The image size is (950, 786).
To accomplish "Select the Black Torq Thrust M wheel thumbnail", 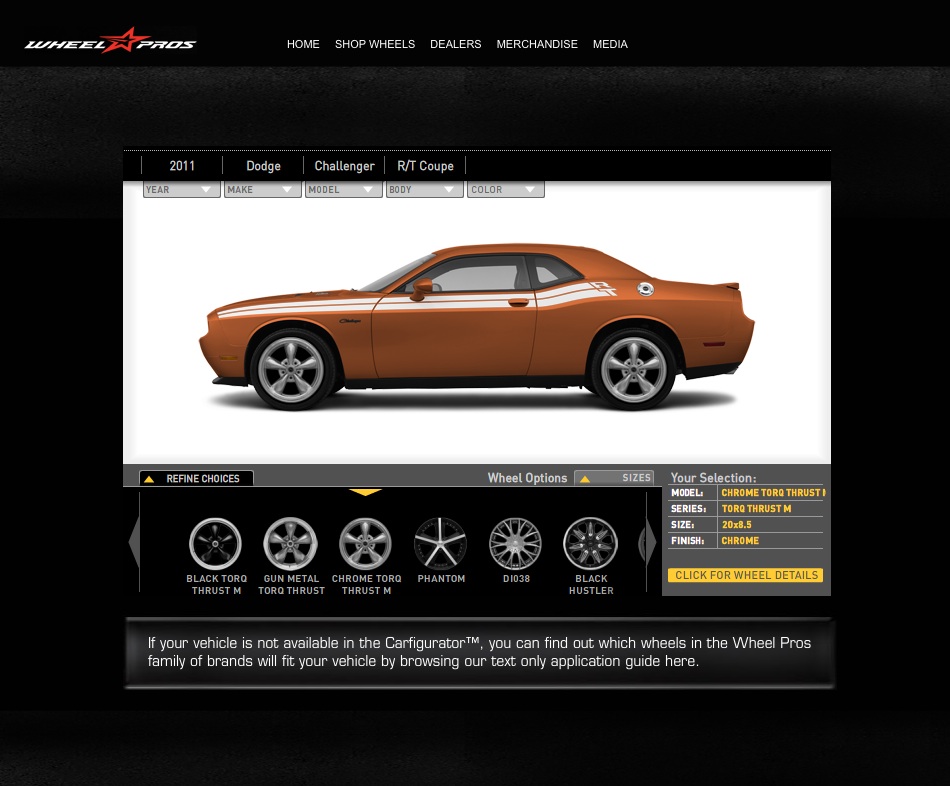I will [215, 544].
